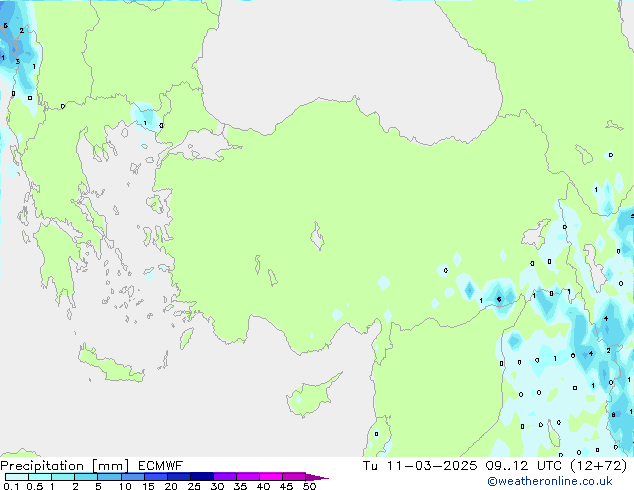Pick the 10–15 mm blue legend swatch

pyautogui.click(x=132, y=477)
